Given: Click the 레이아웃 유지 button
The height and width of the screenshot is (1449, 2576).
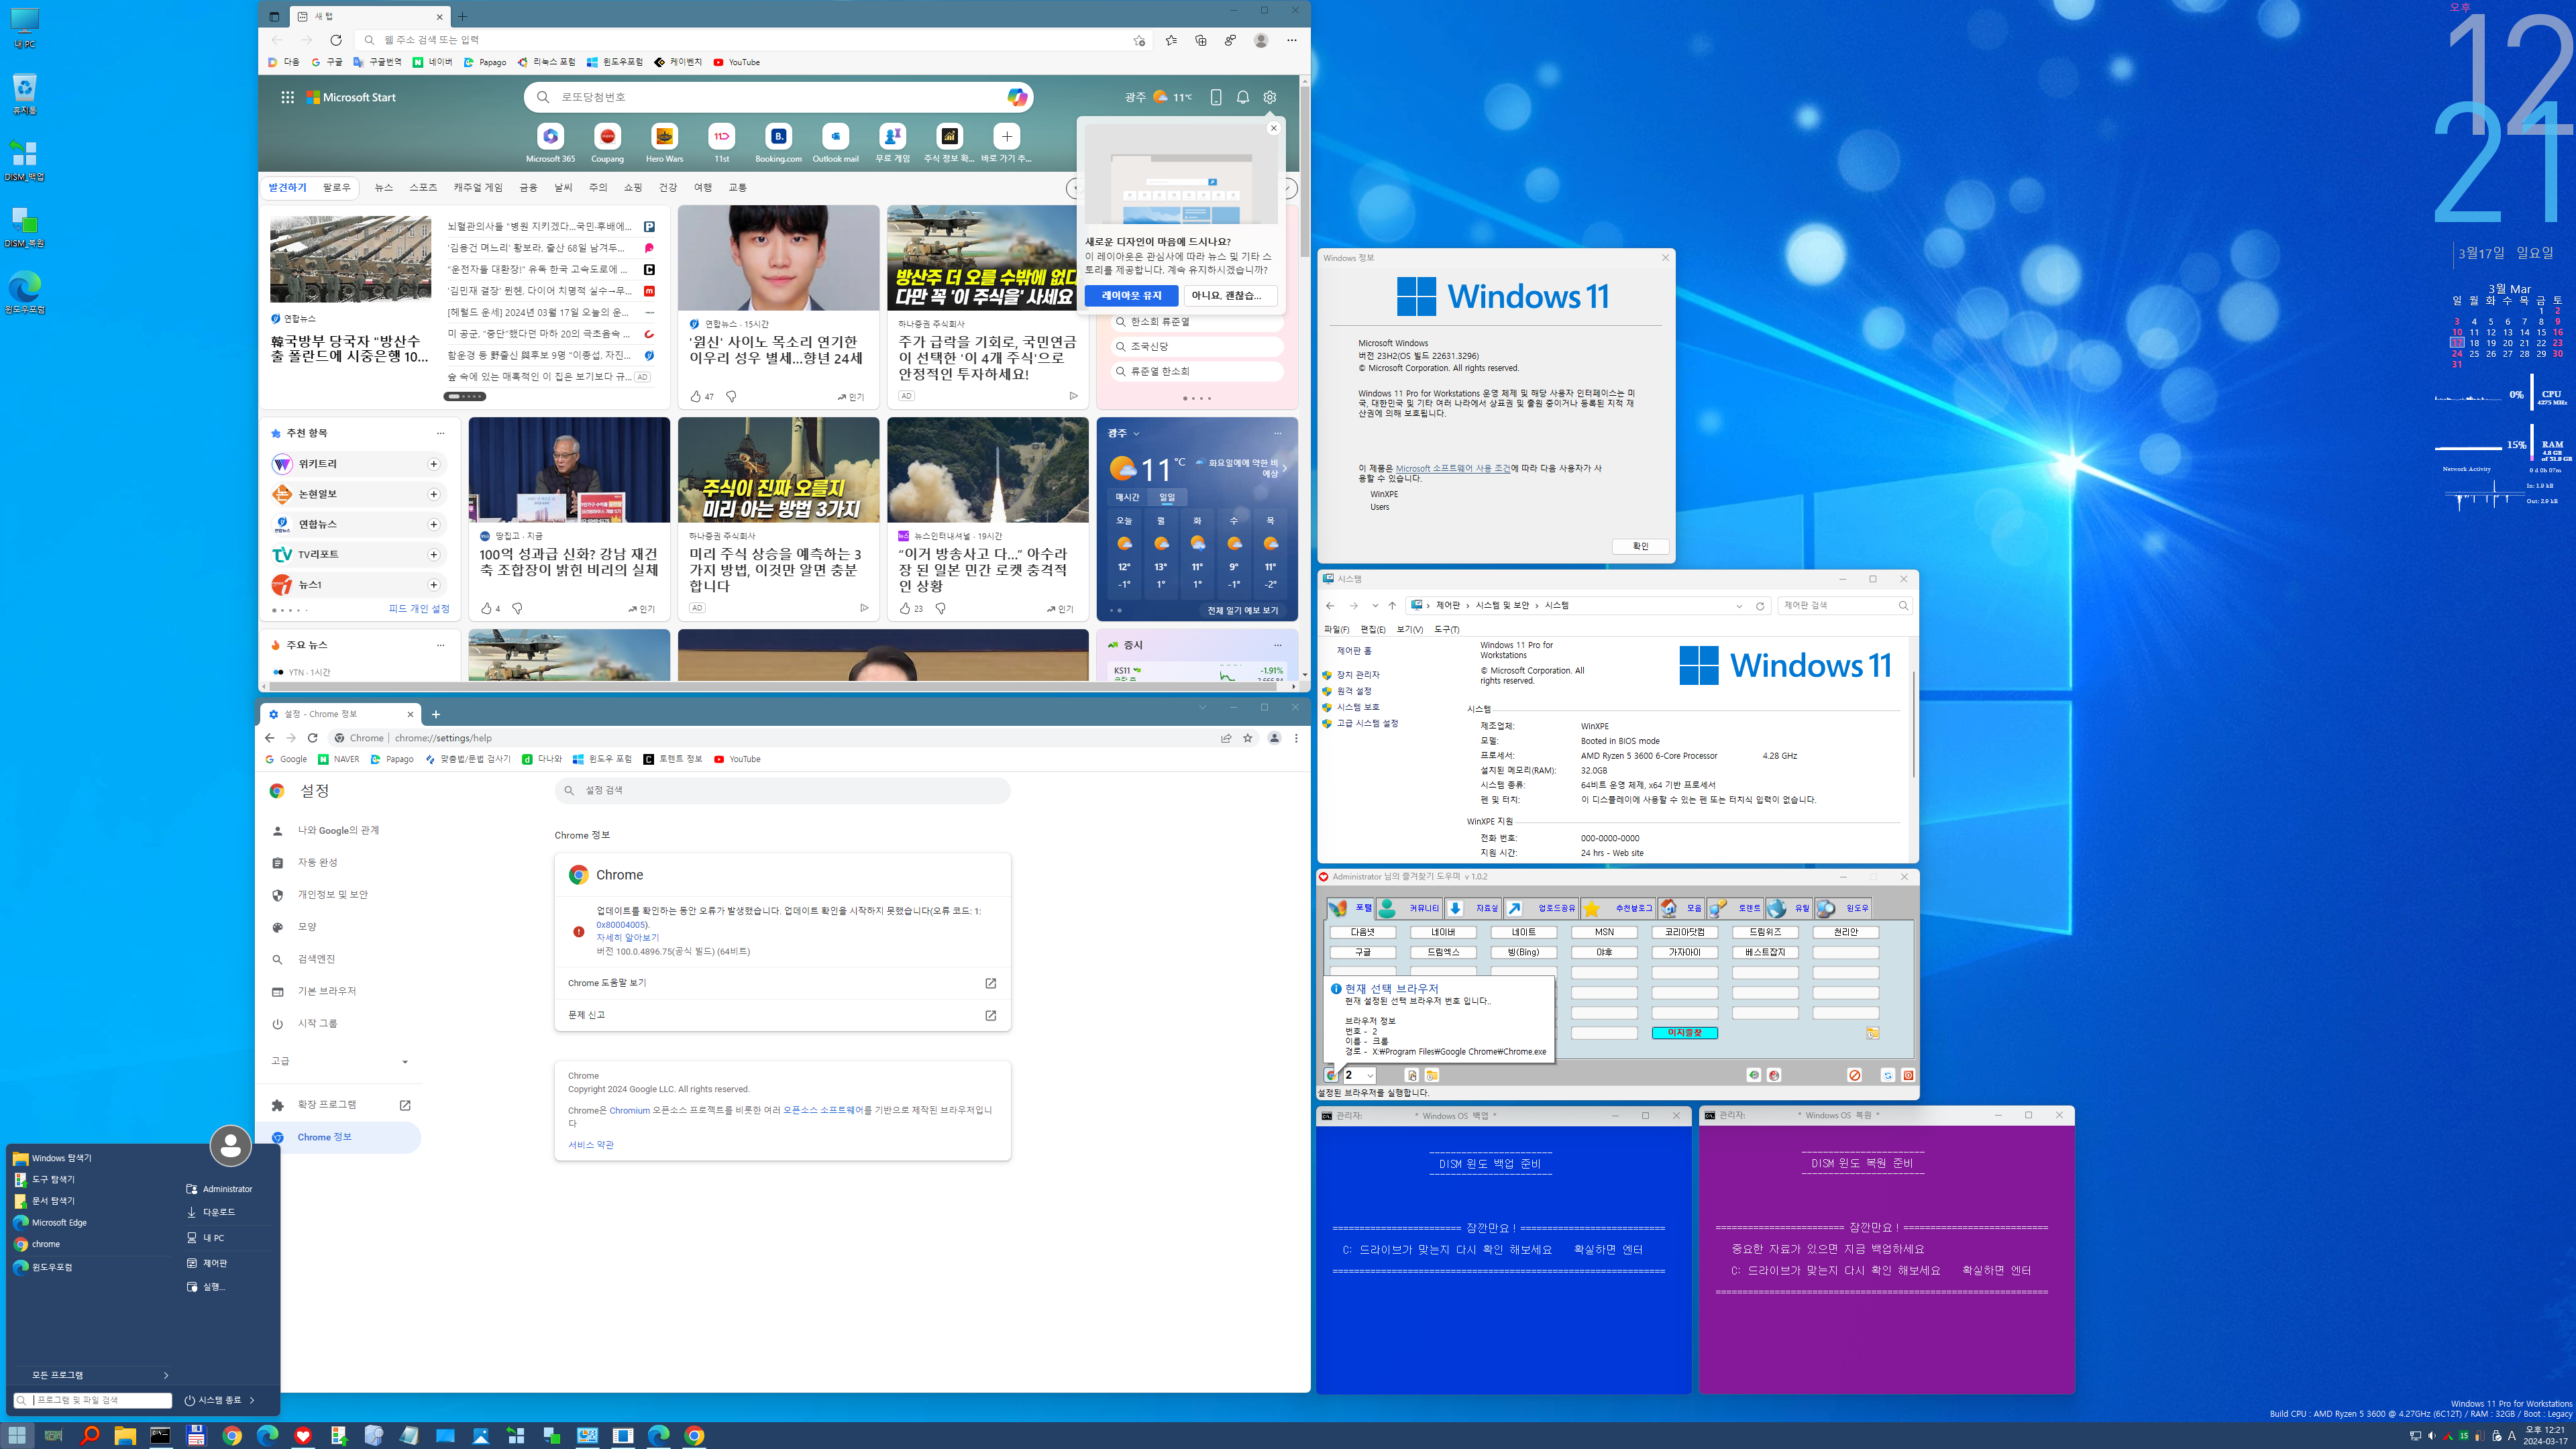Looking at the screenshot, I should [1131, 296].
